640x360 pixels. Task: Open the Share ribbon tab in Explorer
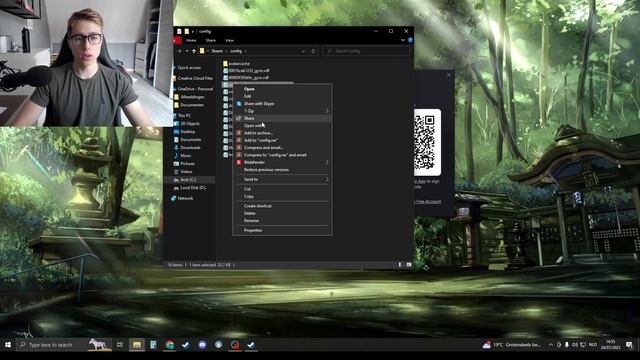coord(211,40)
